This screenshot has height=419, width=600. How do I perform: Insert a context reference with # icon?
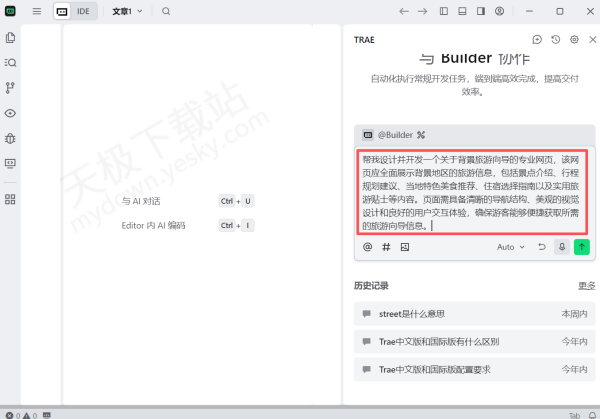coord(386,246)
